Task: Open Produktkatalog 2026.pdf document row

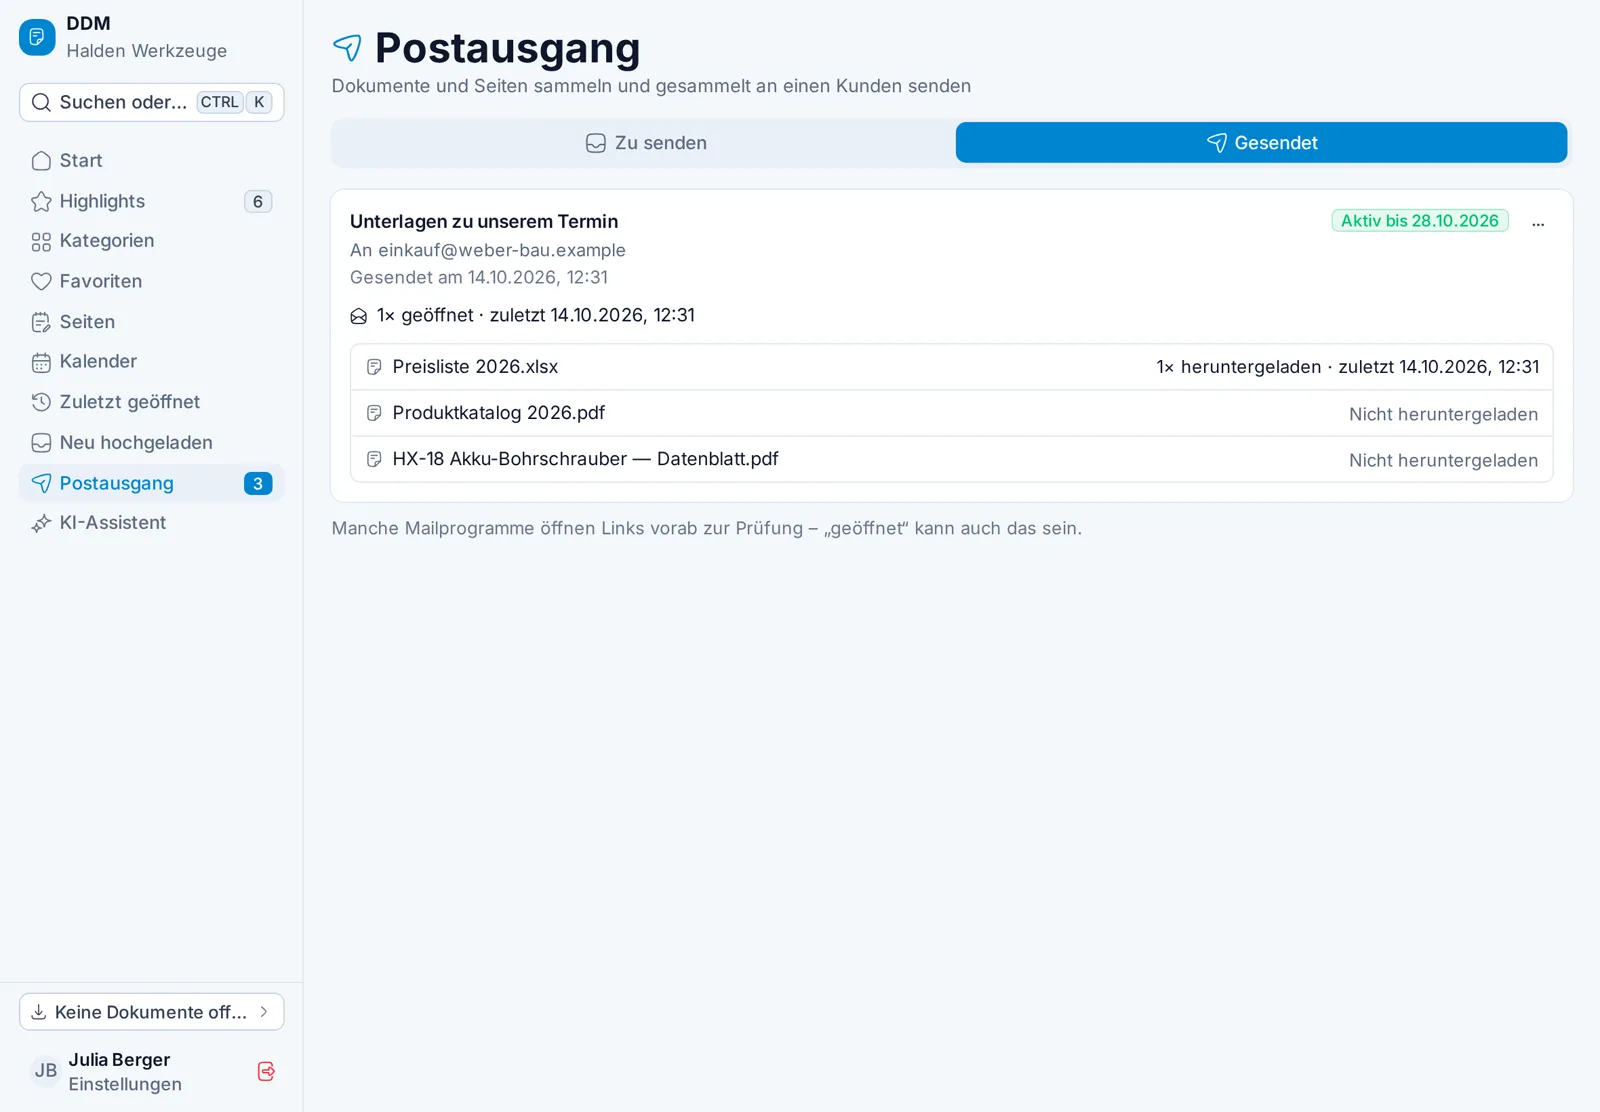Action: pos(951,413)
